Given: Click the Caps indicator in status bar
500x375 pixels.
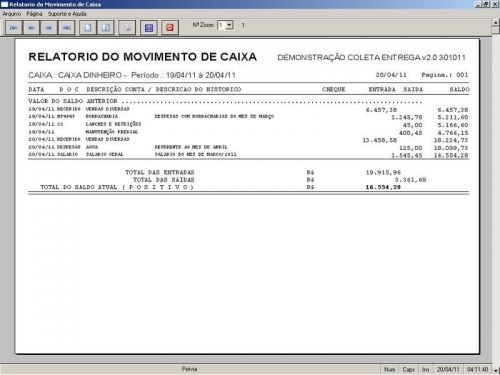Looking at the screenshot, I should (x=408, y=370).
